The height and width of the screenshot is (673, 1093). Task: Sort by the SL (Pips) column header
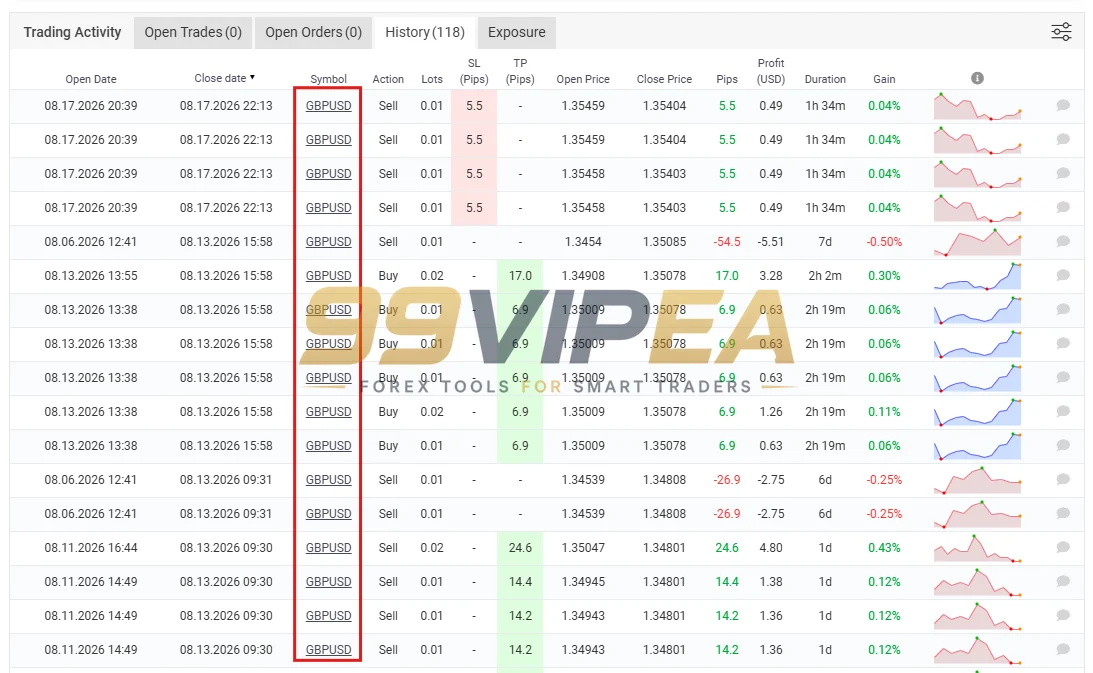[x=474, y=71]
